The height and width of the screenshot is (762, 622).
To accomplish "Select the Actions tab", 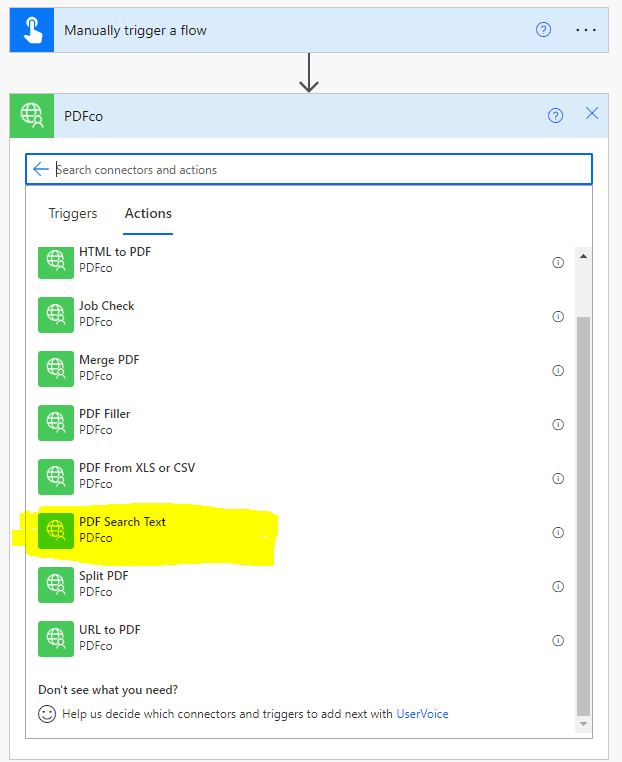I will point(148,213).
